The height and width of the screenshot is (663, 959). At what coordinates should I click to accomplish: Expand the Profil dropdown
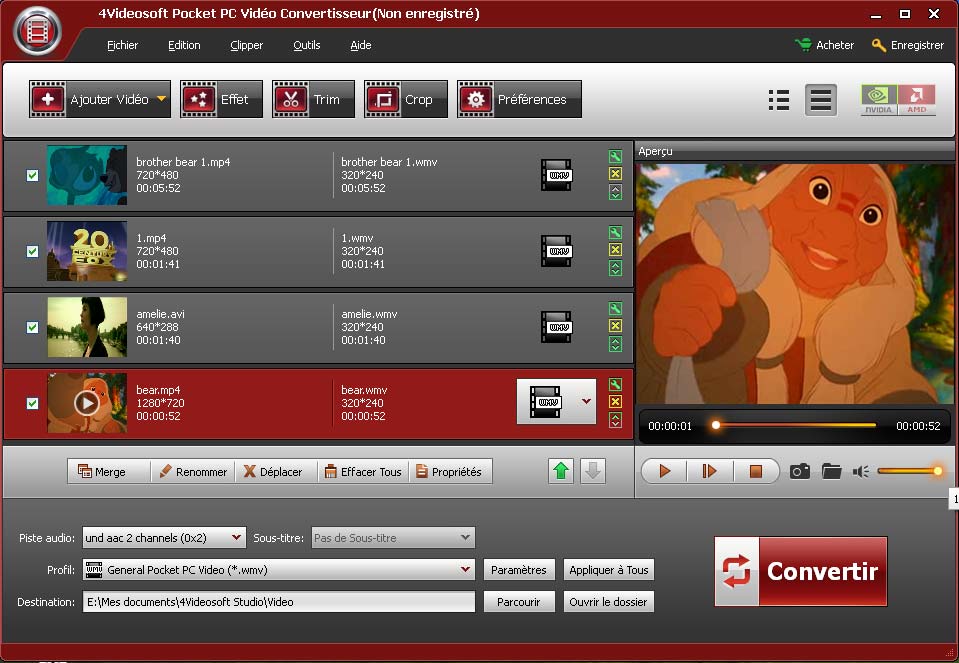(465, 570)
